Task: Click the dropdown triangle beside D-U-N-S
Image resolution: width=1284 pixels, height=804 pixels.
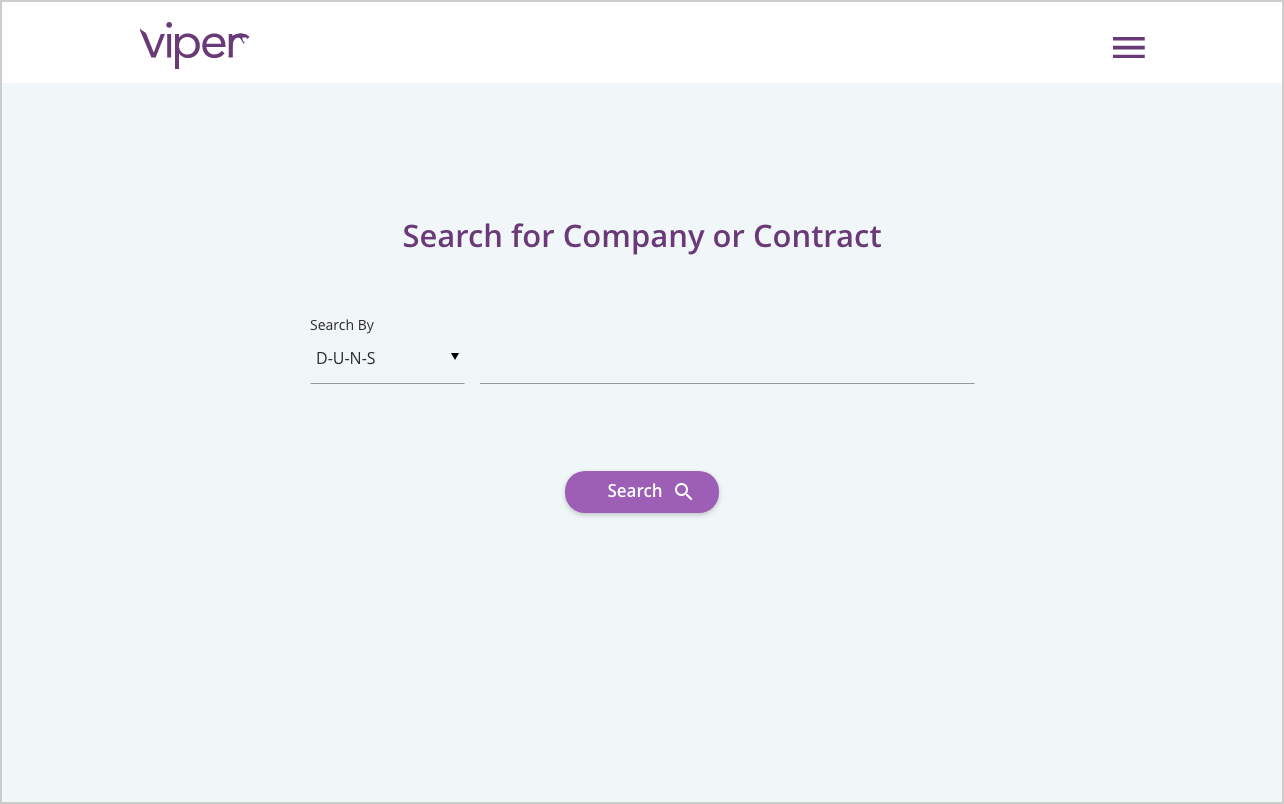Action: point(455,357)
